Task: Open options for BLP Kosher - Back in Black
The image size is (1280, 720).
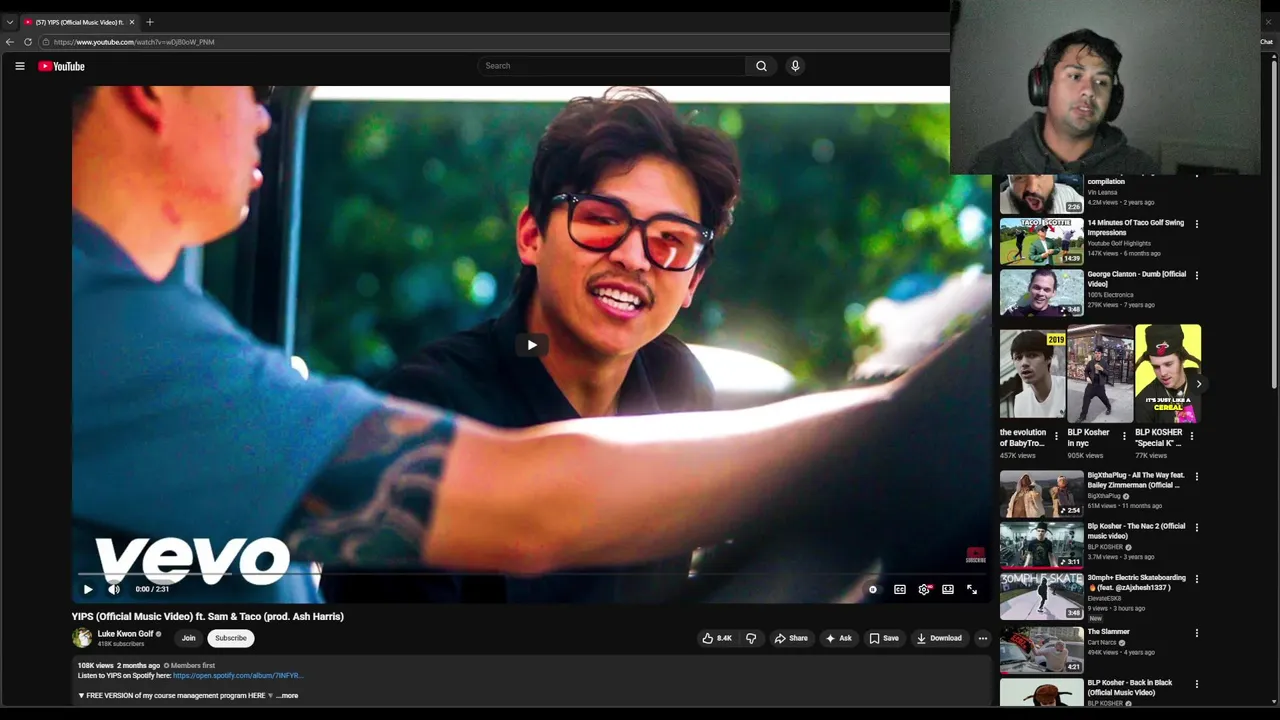Action: tap(1196, 684)
